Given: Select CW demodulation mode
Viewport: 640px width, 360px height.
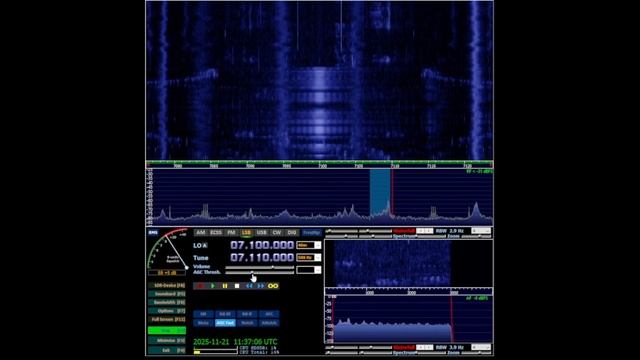Looking at the screenshot, I should pos(277,232).
